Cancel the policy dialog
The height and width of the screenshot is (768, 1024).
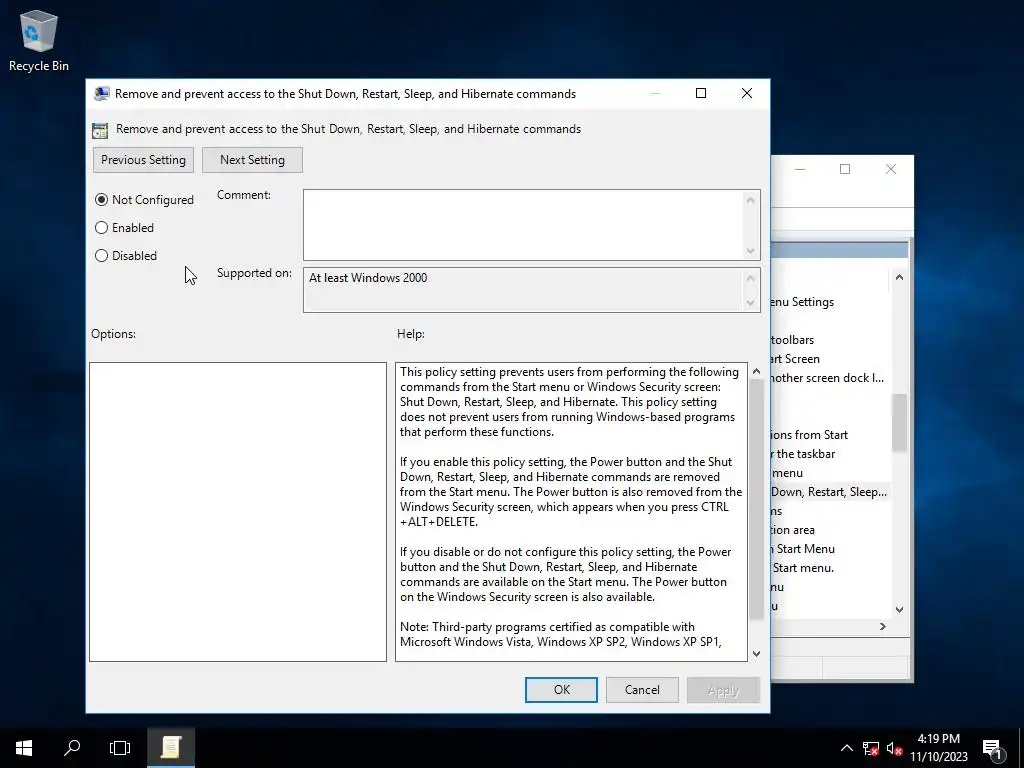(642, 690)
